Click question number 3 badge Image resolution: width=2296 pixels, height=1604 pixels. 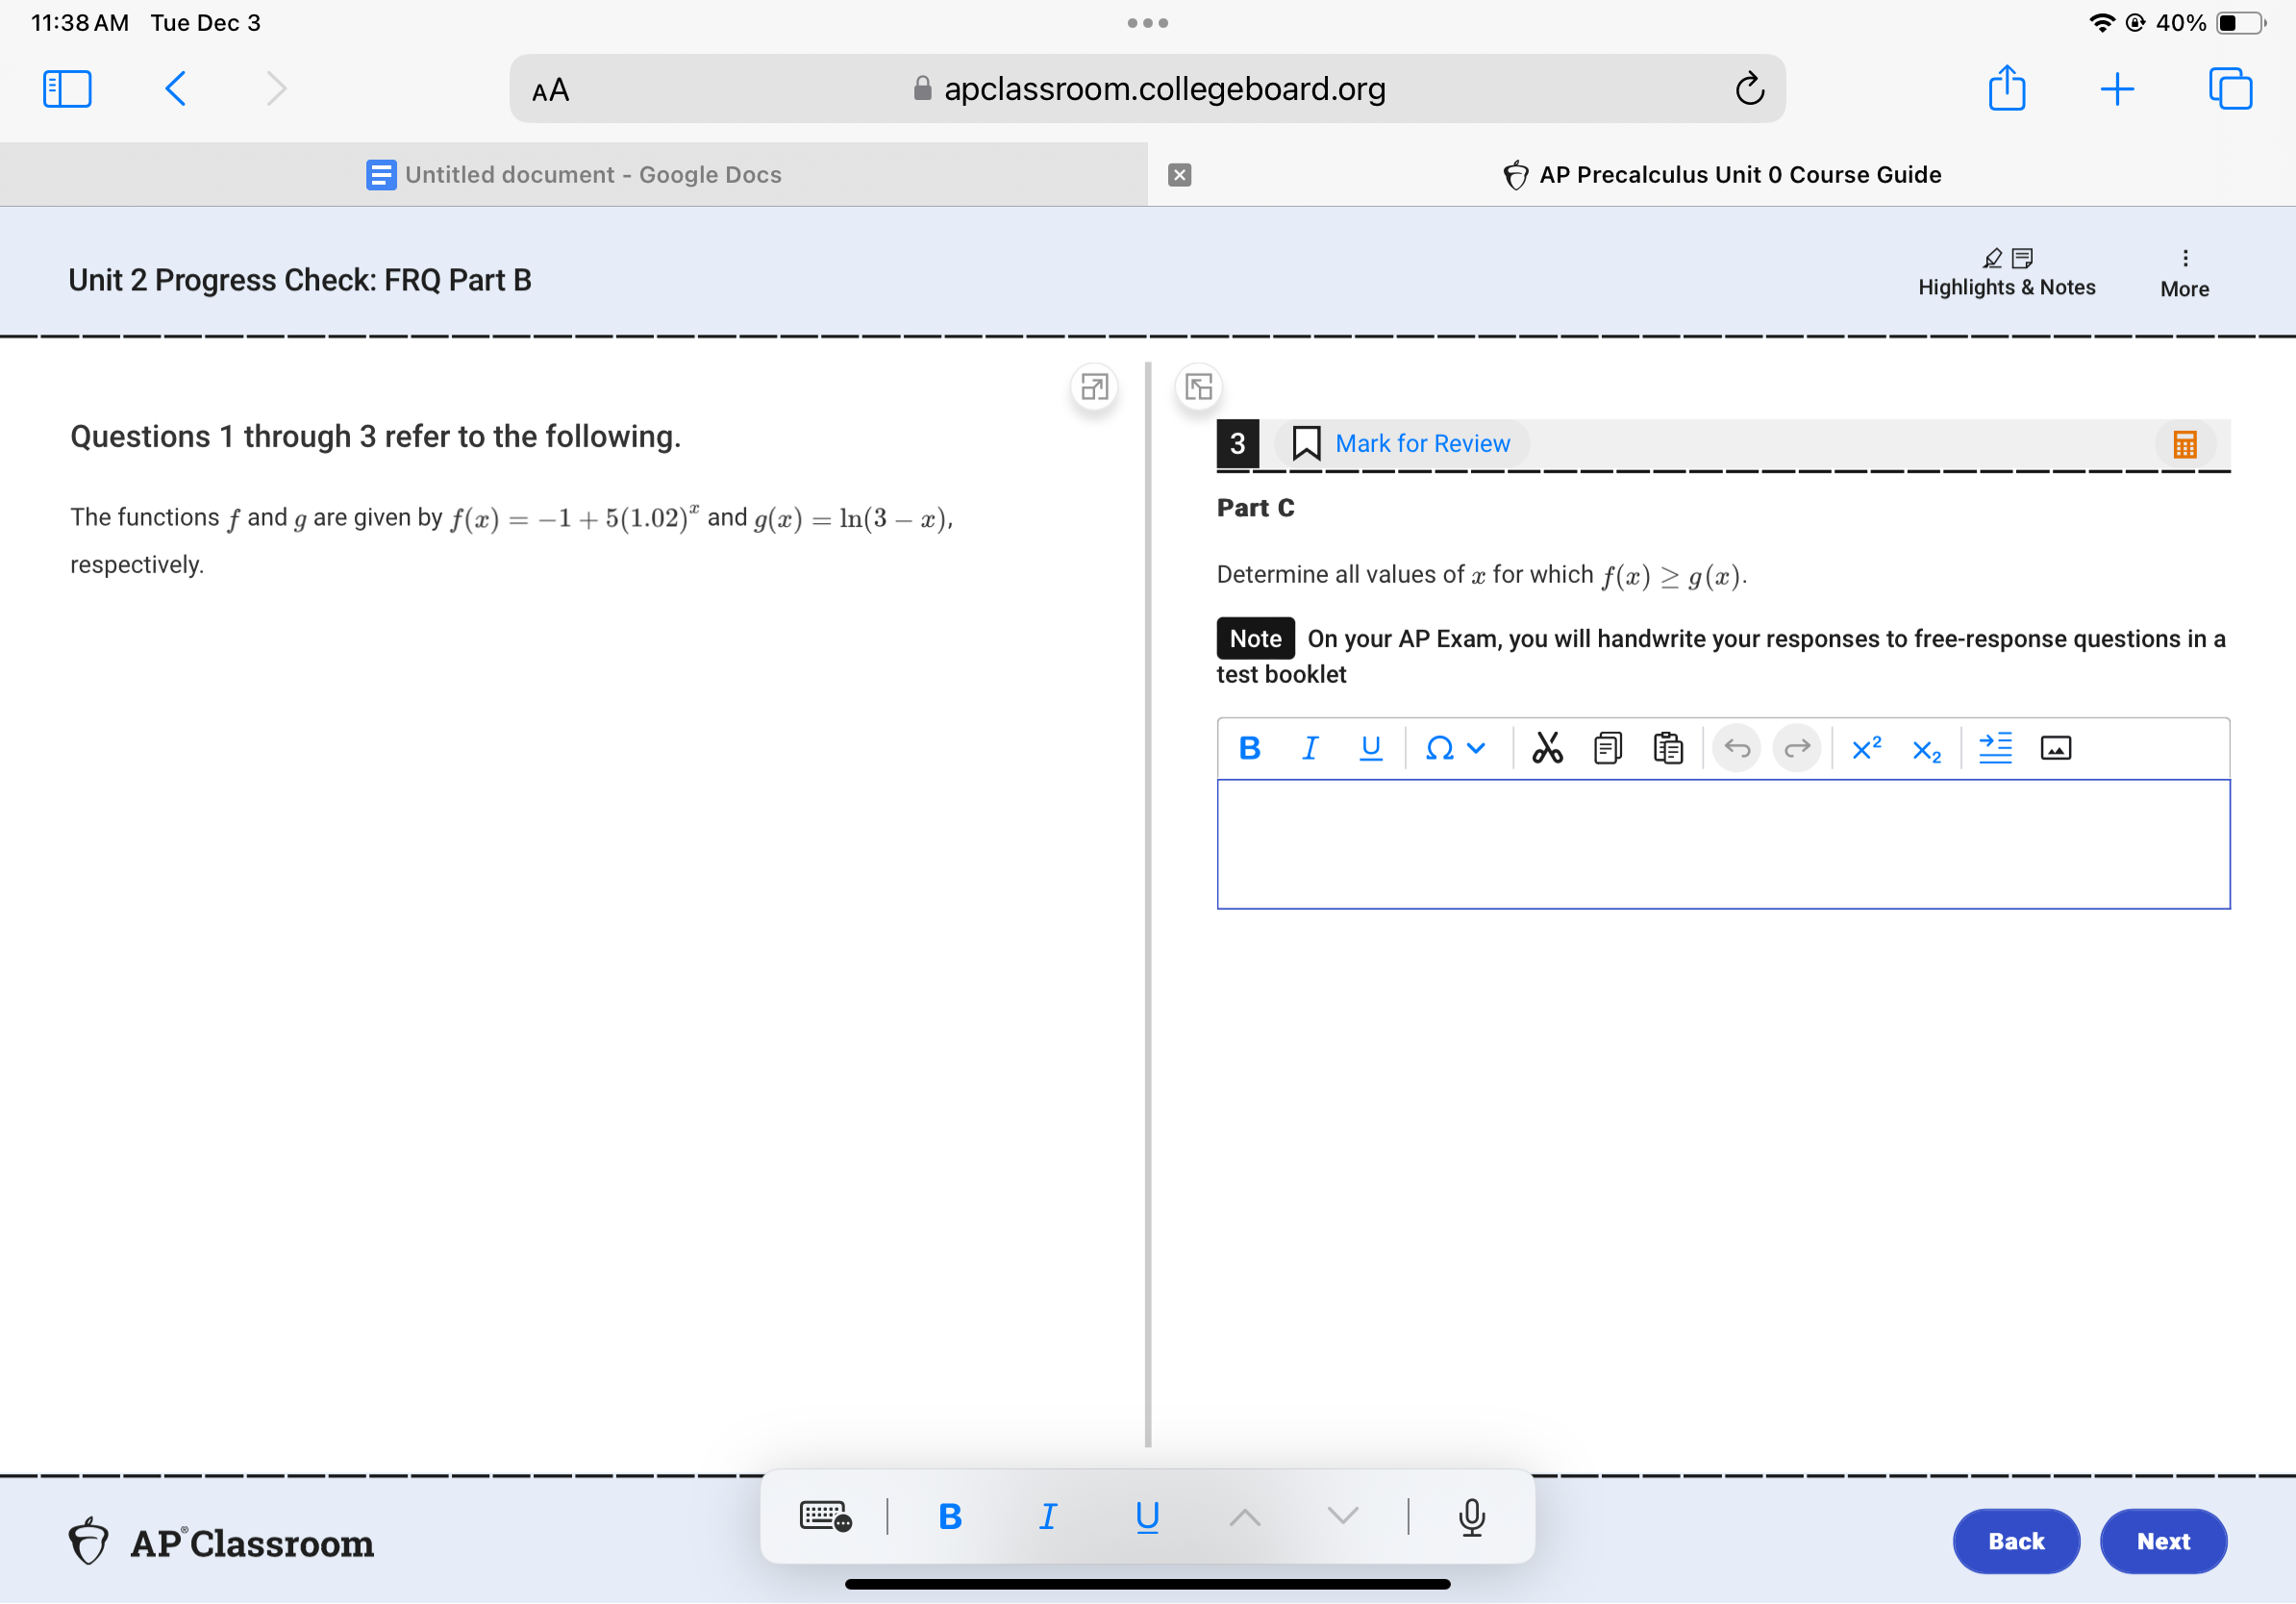1237,443
